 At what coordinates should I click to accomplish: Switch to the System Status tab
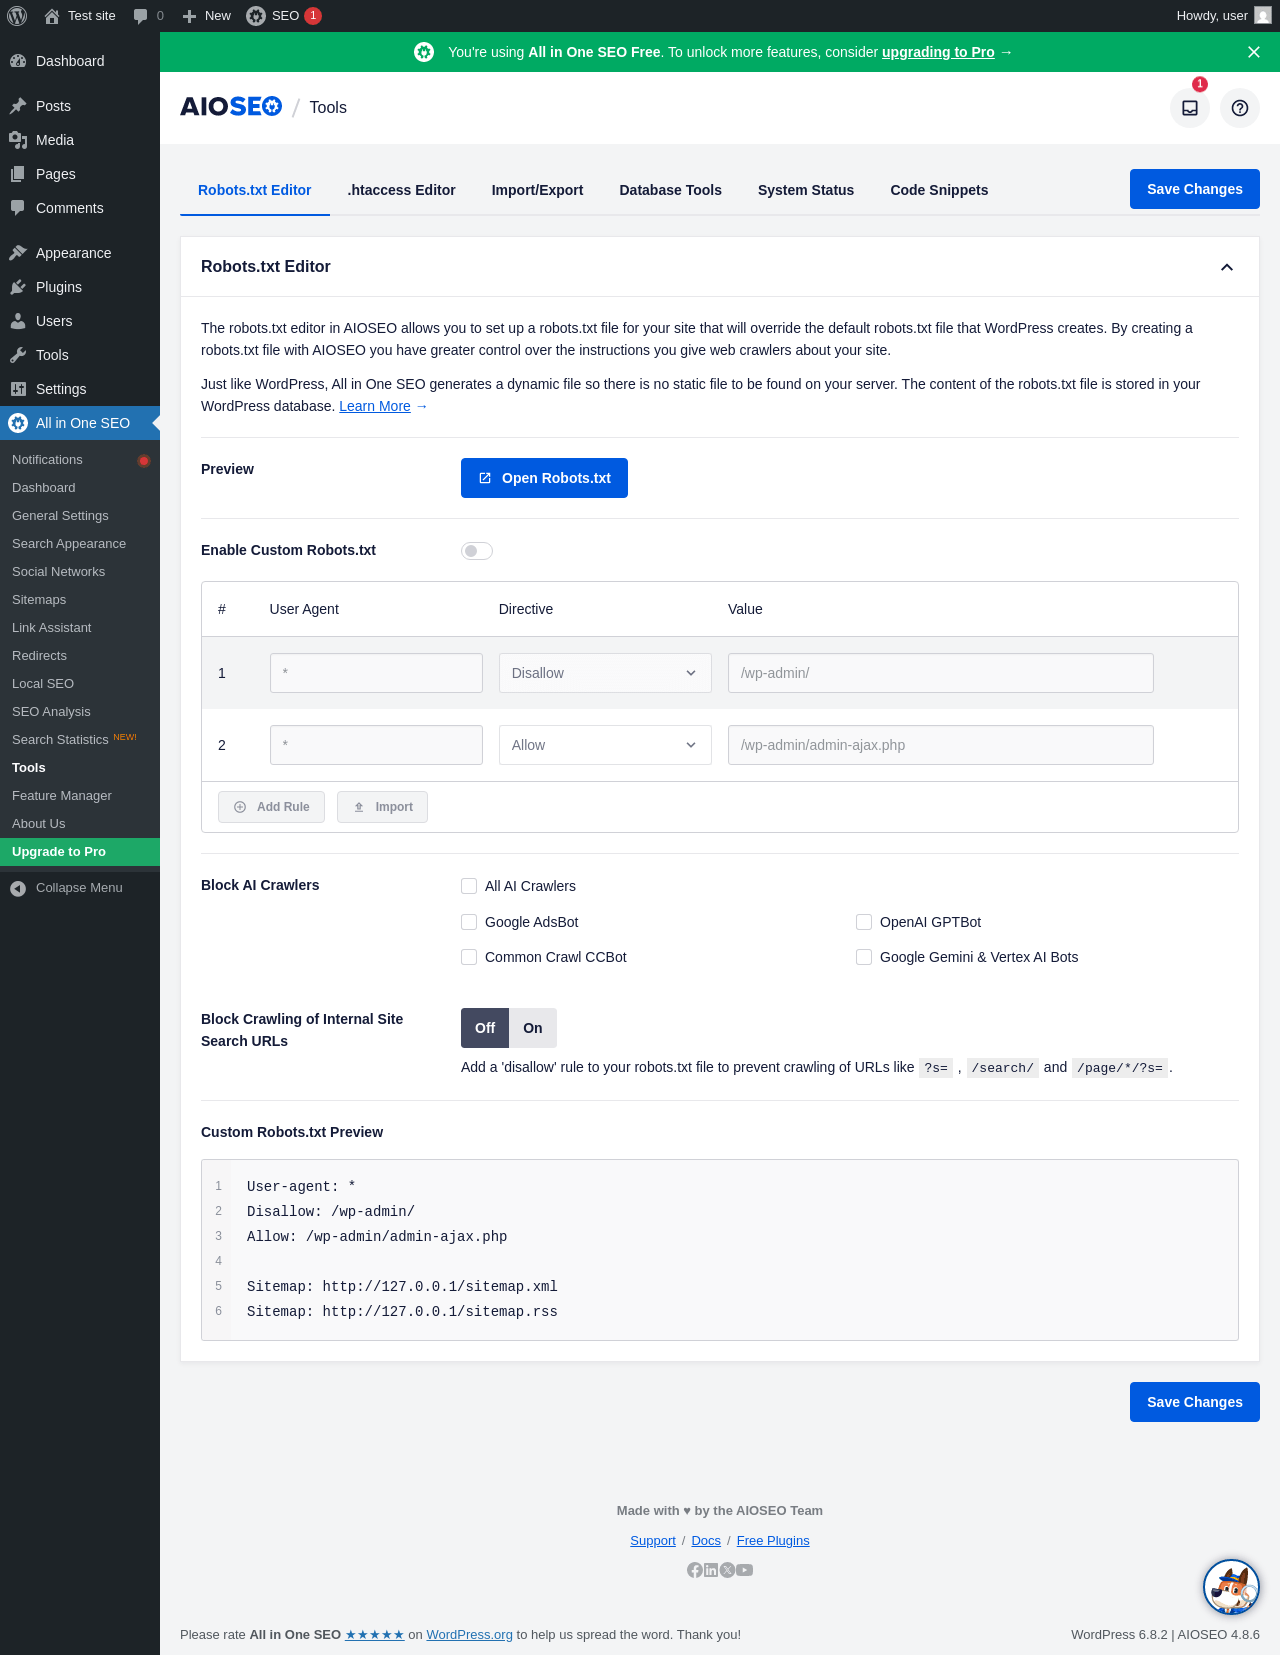(806, 190)
